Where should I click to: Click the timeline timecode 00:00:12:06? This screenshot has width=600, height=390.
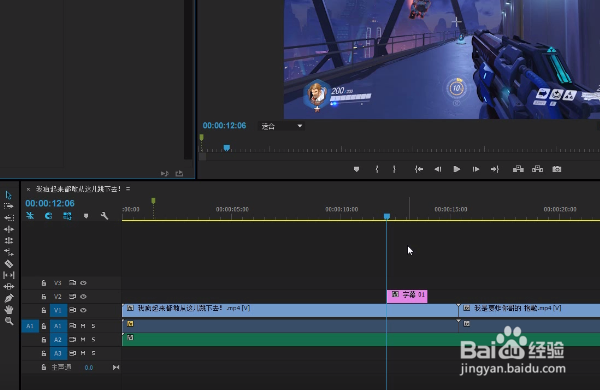point(50,203)
